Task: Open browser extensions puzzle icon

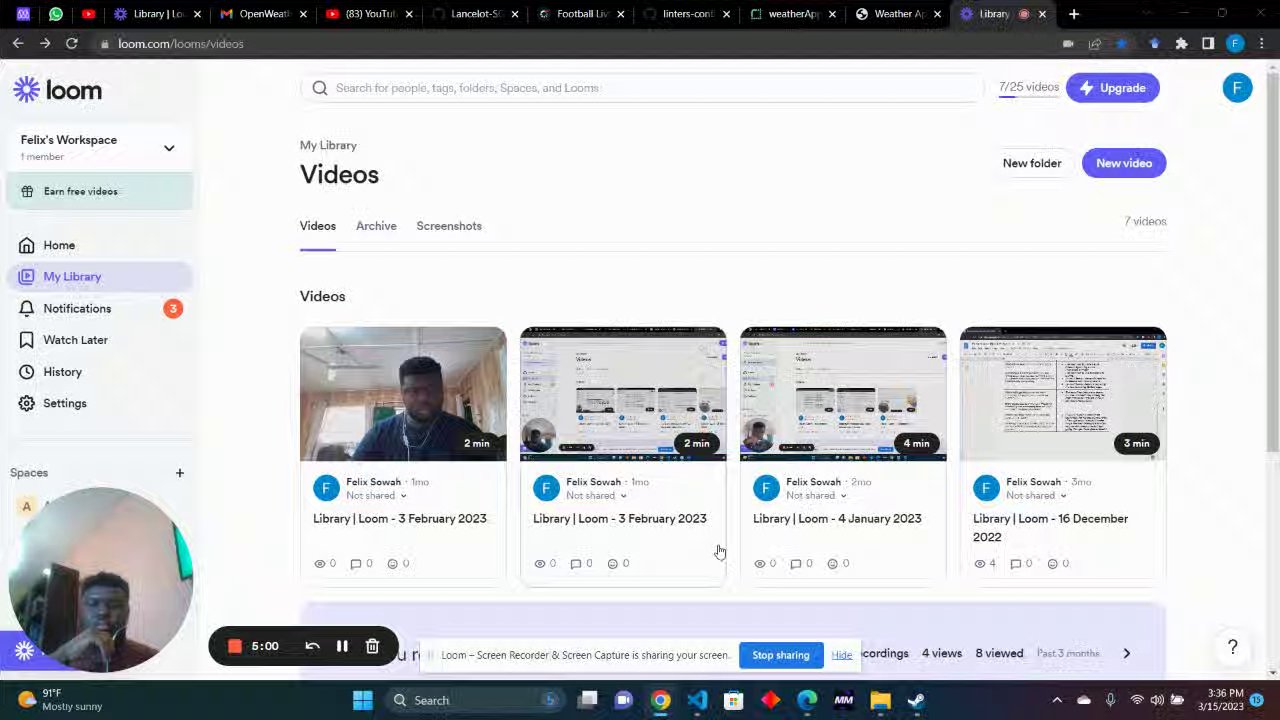Action: [1181, 44]
